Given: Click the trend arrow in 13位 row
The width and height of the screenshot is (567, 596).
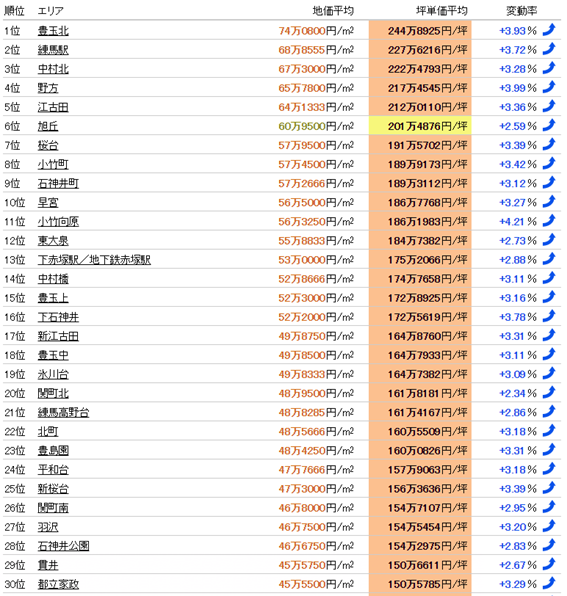Looking at the screenshot, I should click(x=549, y=259).
